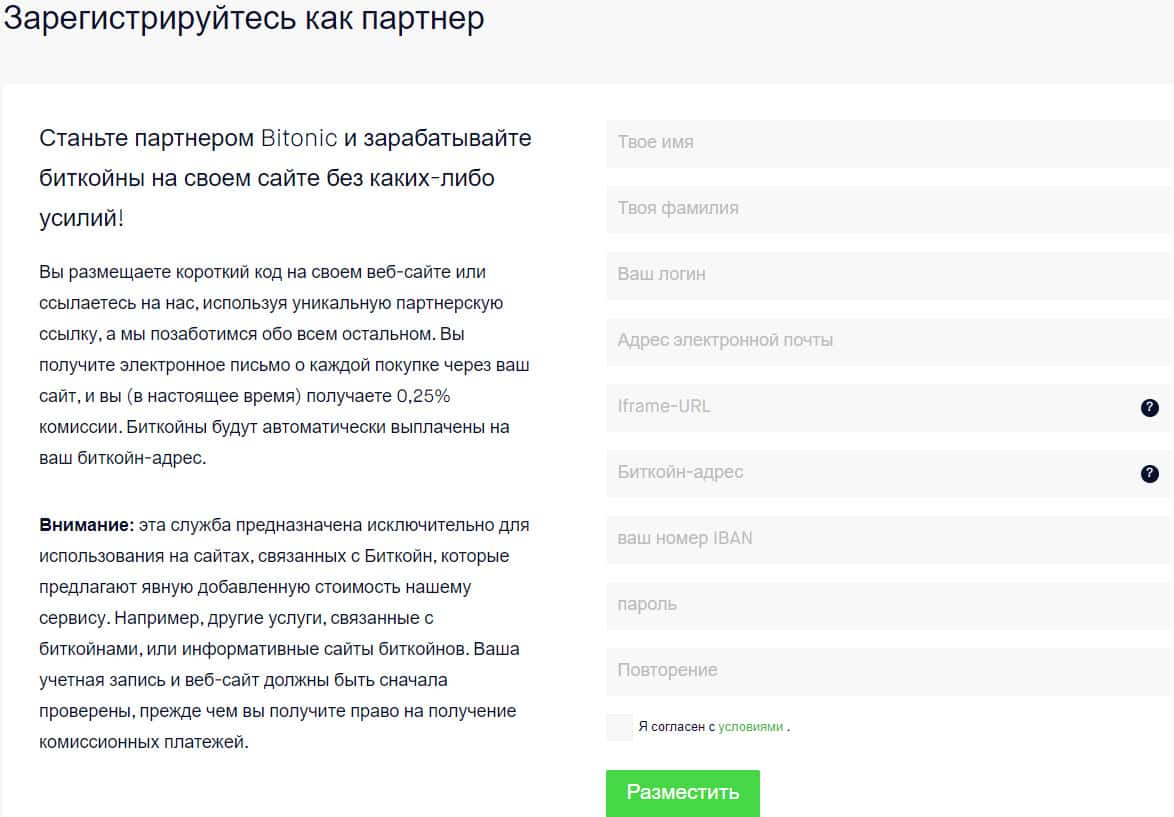This screenshot has width=1174, height=817.
Task: Click the 'Зарегистрируйтесь как партнер' page heading
Action: (244, 19)
